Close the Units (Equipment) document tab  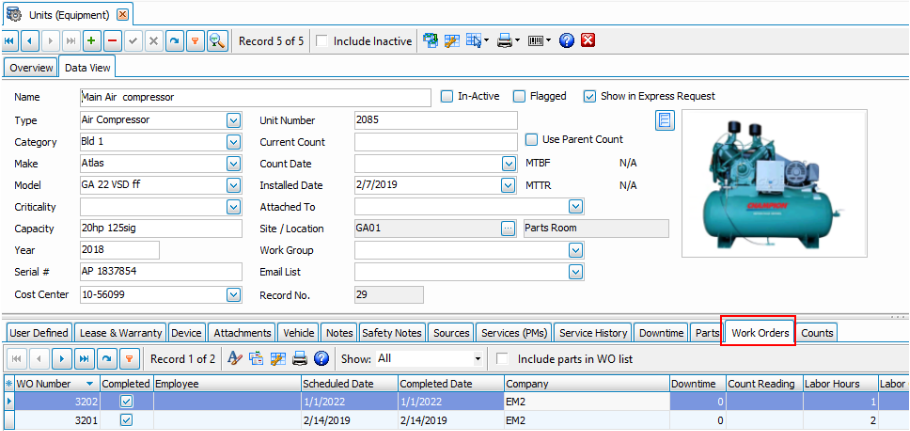pos(122,15)
